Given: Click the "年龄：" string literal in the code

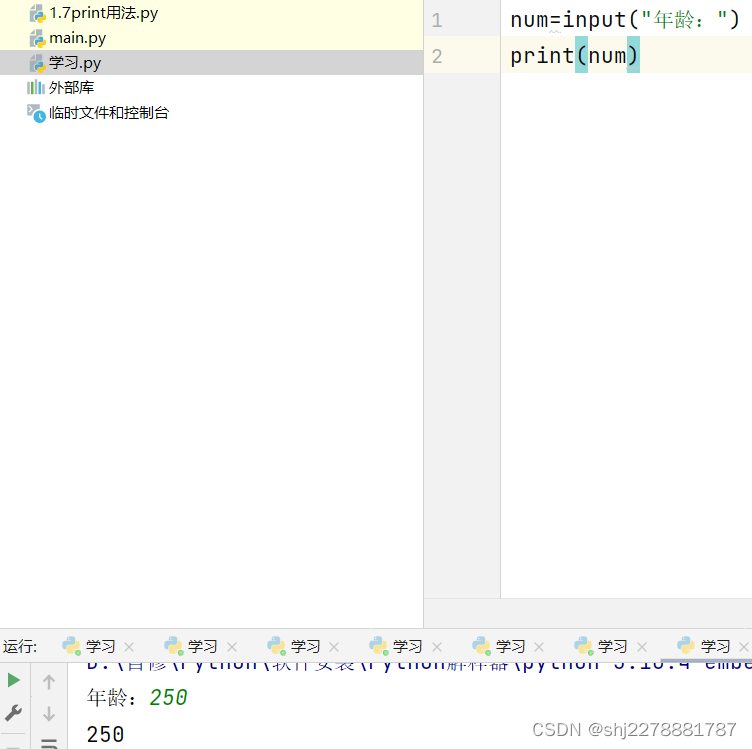Looking at the screenshot, I should pos(684,20).
